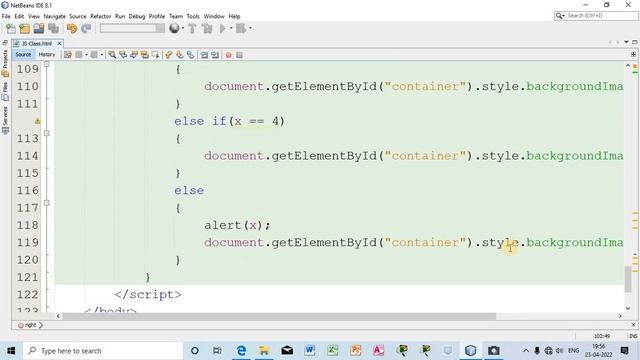Image resolution: width=640 pixels, height=360 pixels.
Task: Click the Find Selection magnifier icon
Action: (112, 55)
